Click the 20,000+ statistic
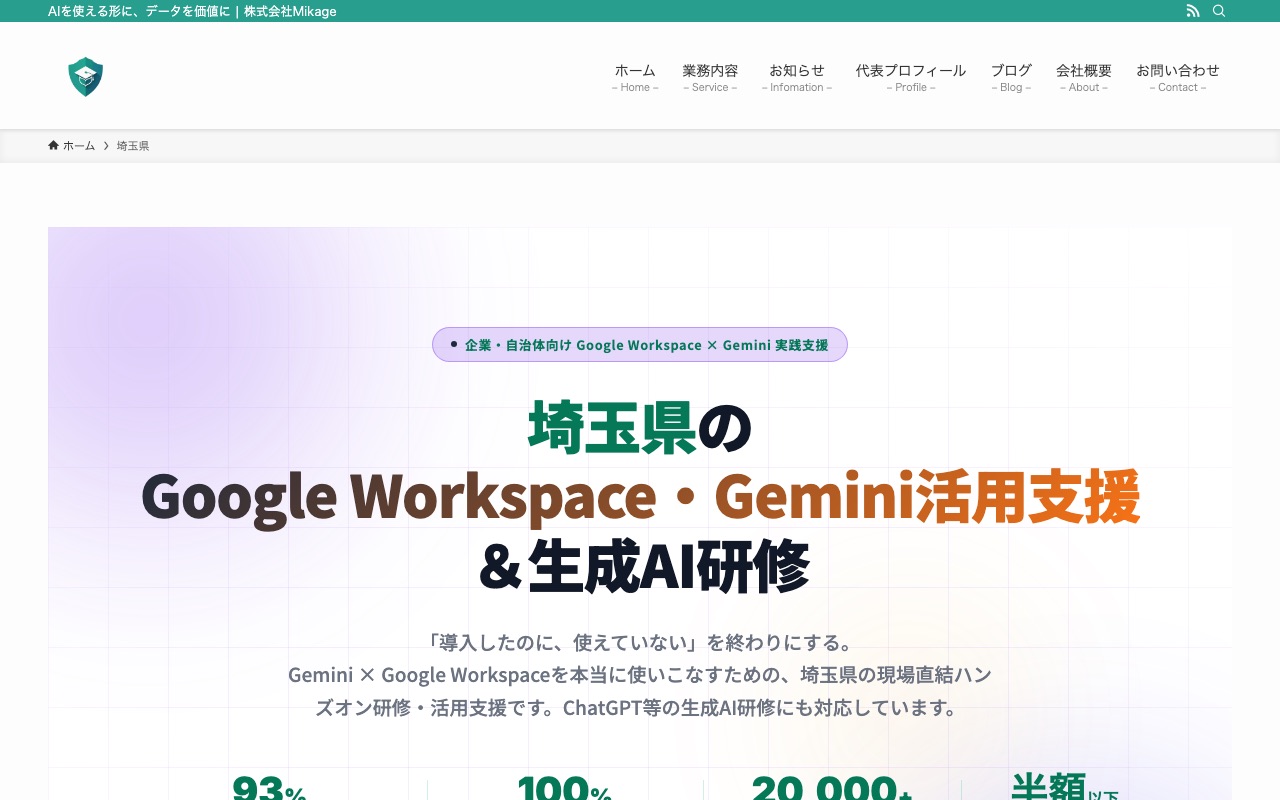Screen dimensions: 1280x800 [832, 788]
